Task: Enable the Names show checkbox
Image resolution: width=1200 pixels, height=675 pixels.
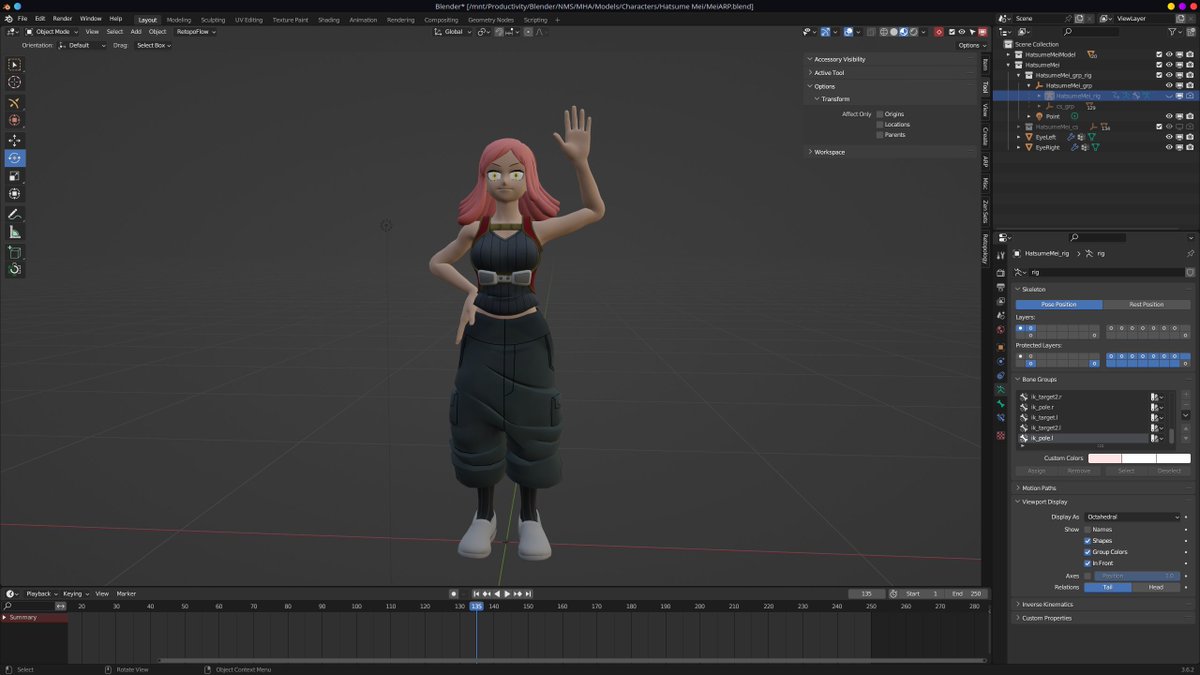Action: pos(1088,530)
